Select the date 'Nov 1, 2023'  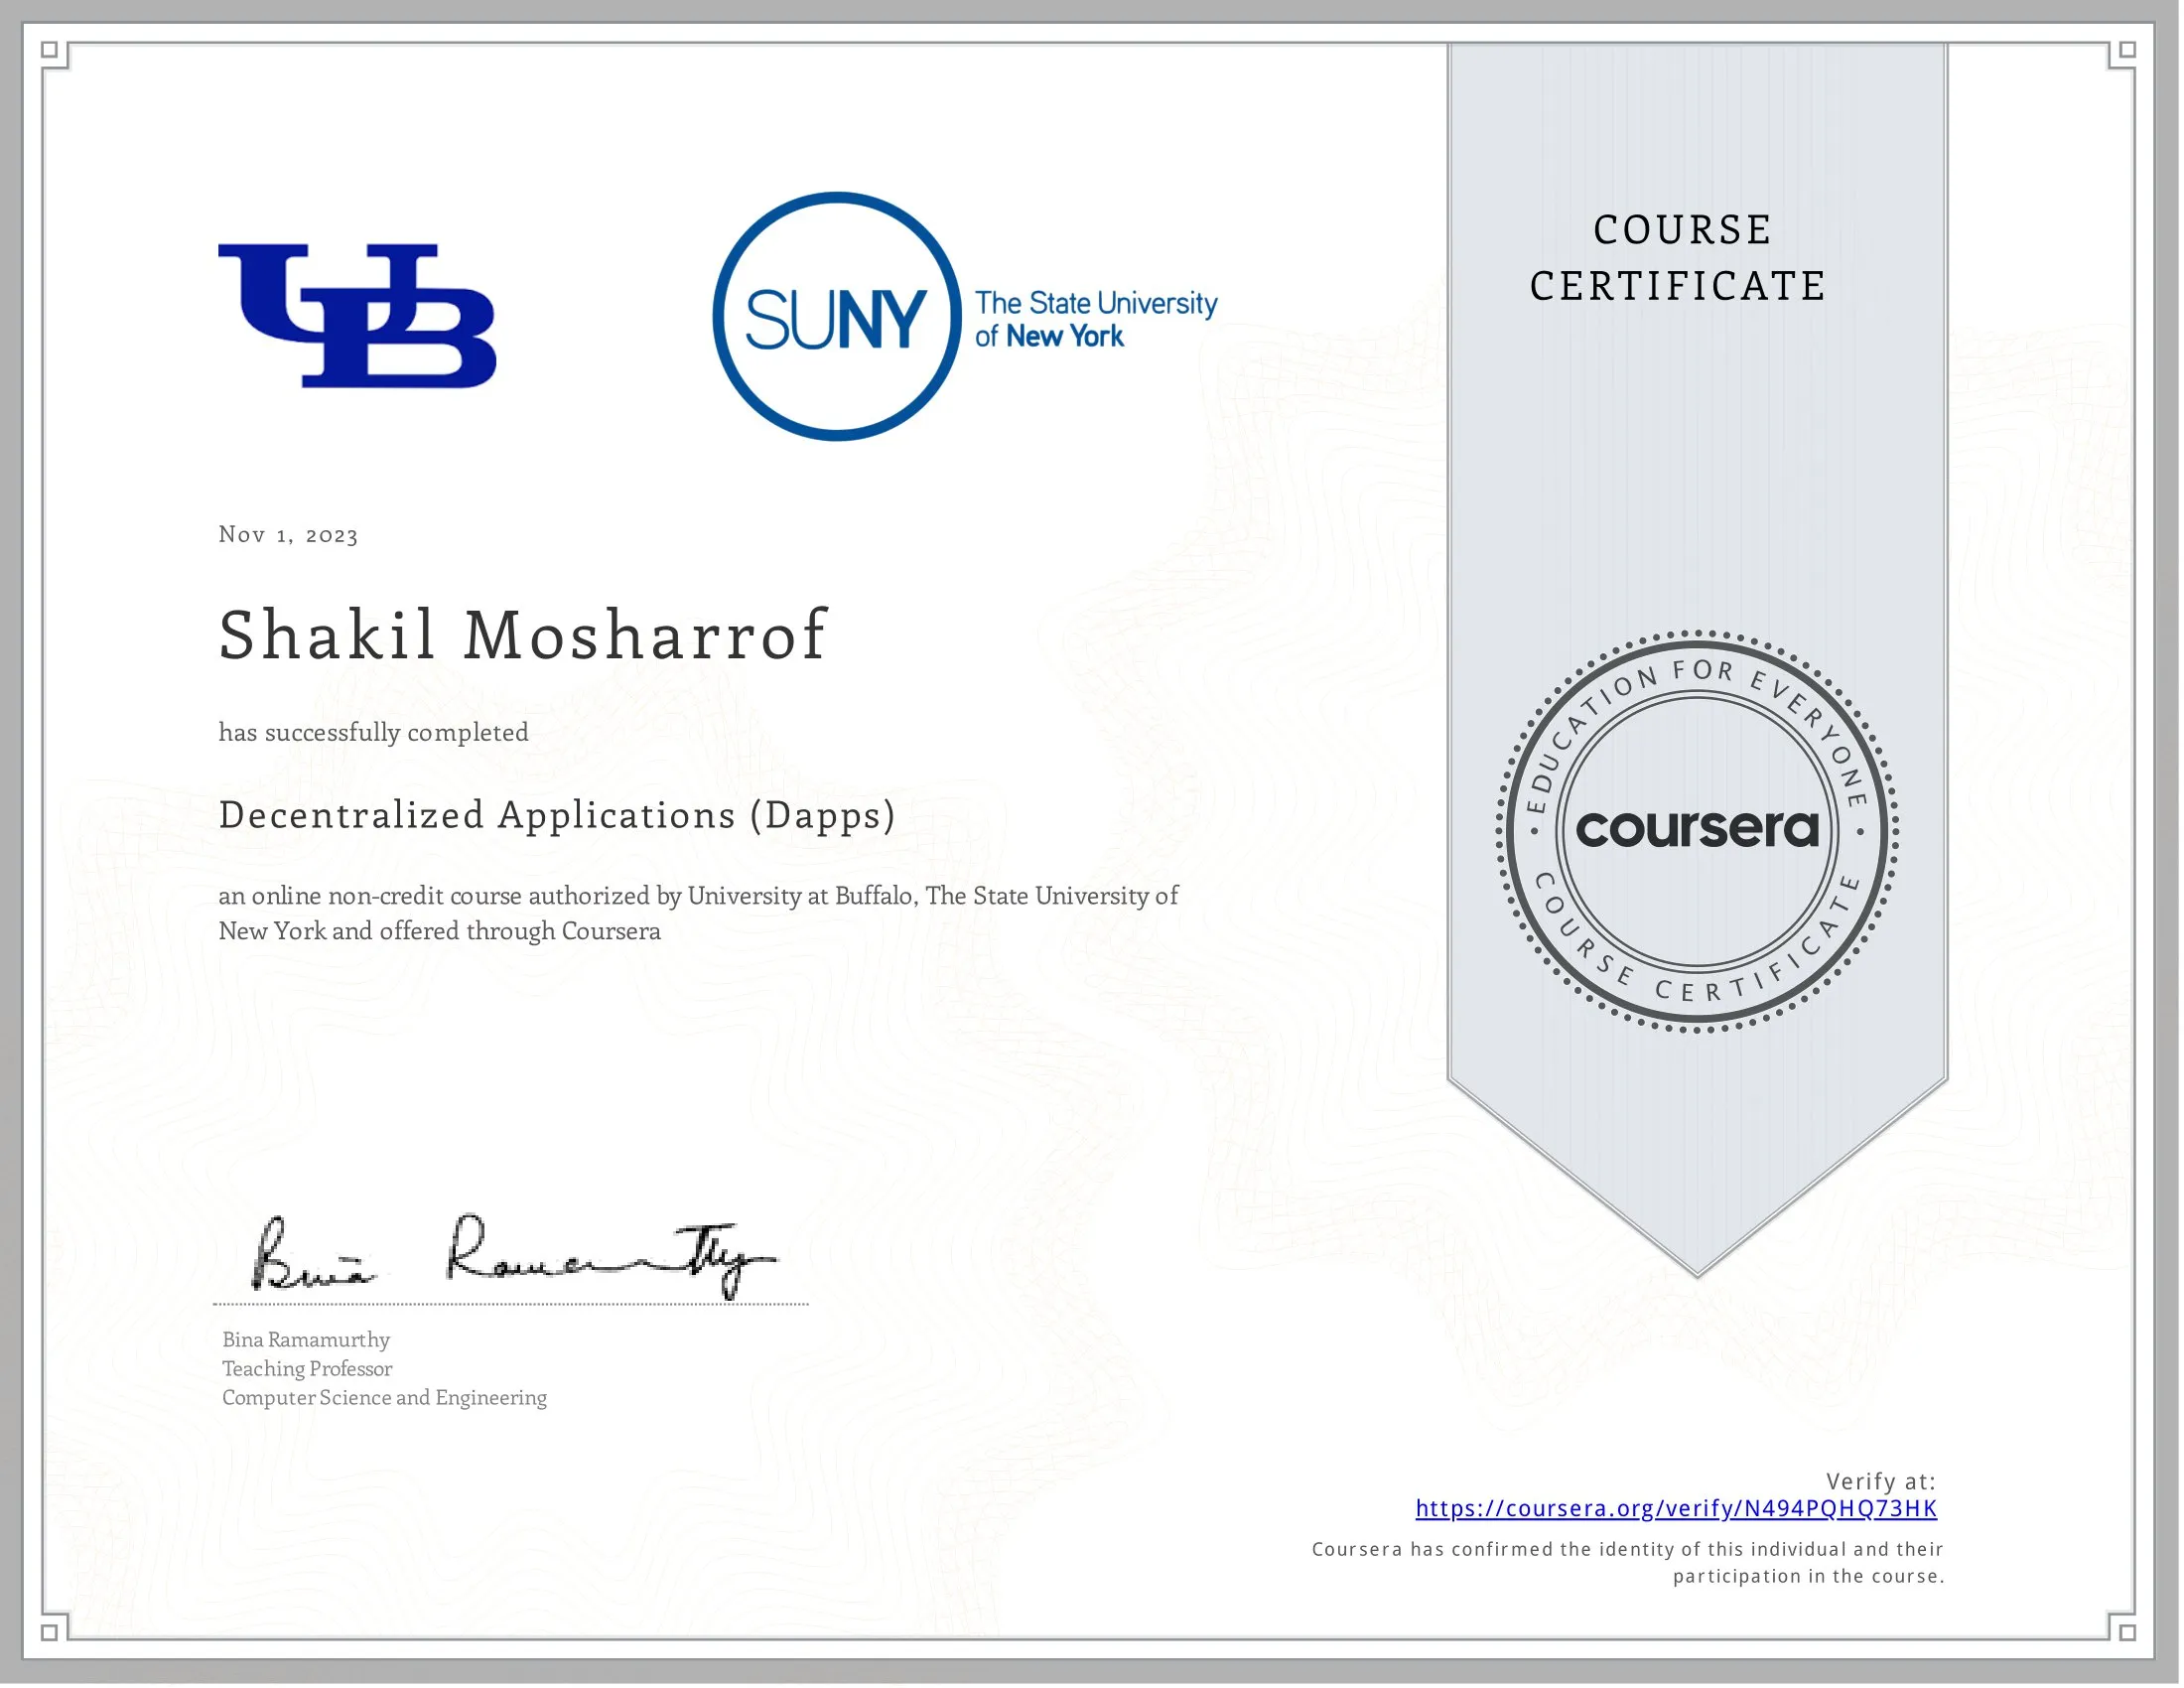tap(286, 537)
